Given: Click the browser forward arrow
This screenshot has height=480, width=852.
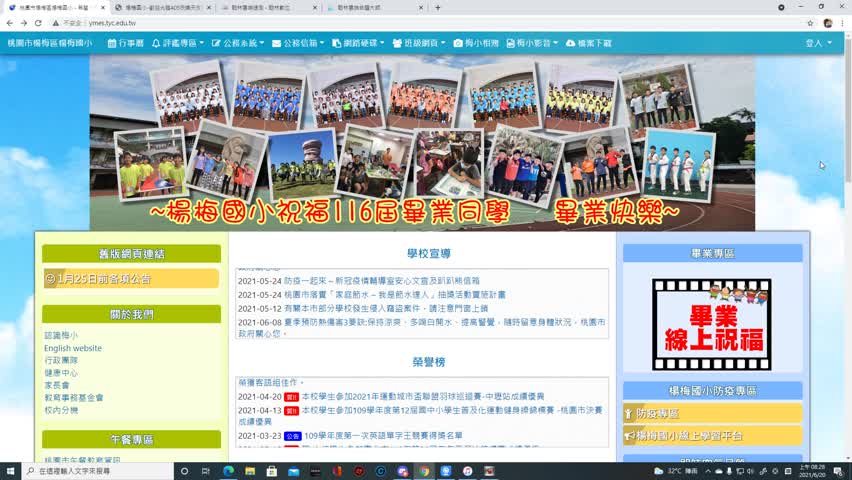Looking at the screenshot, I should point(24,23).
